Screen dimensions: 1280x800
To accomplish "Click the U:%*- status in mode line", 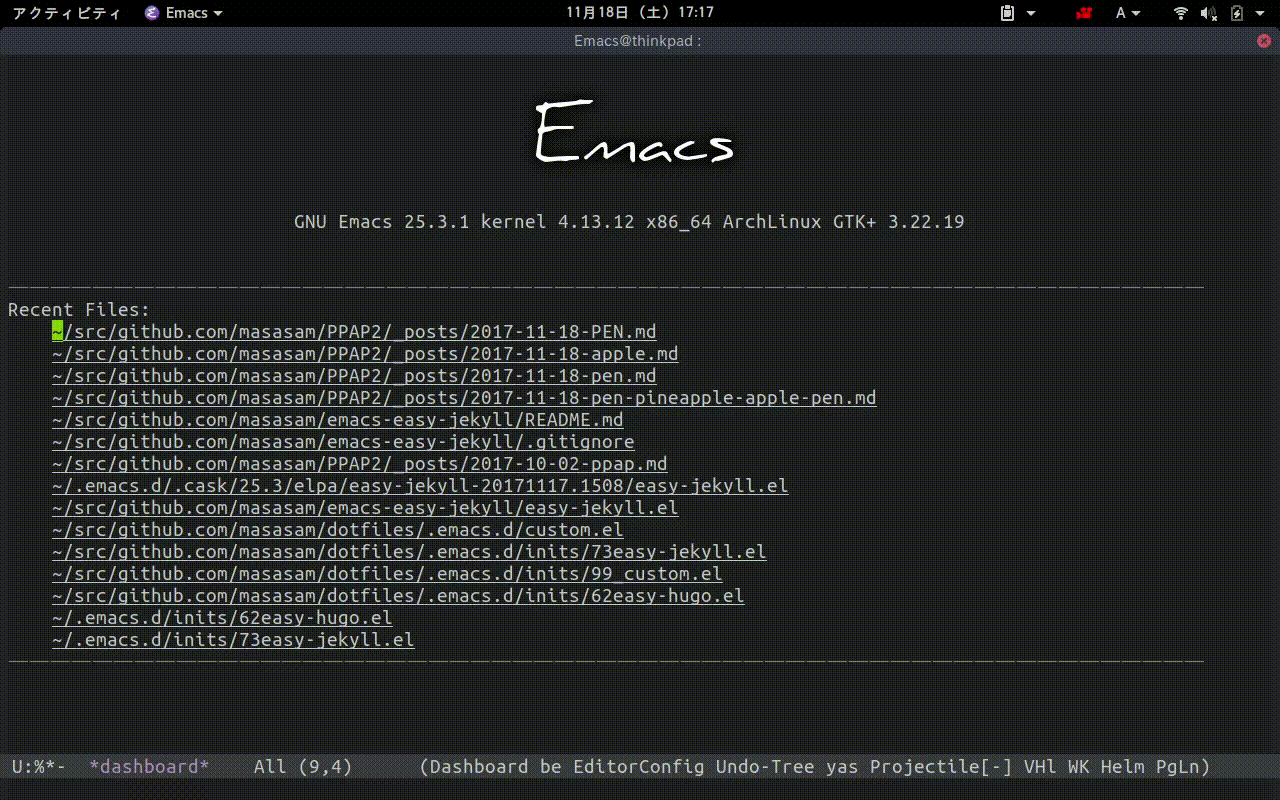I will click(x=39, y=767).
